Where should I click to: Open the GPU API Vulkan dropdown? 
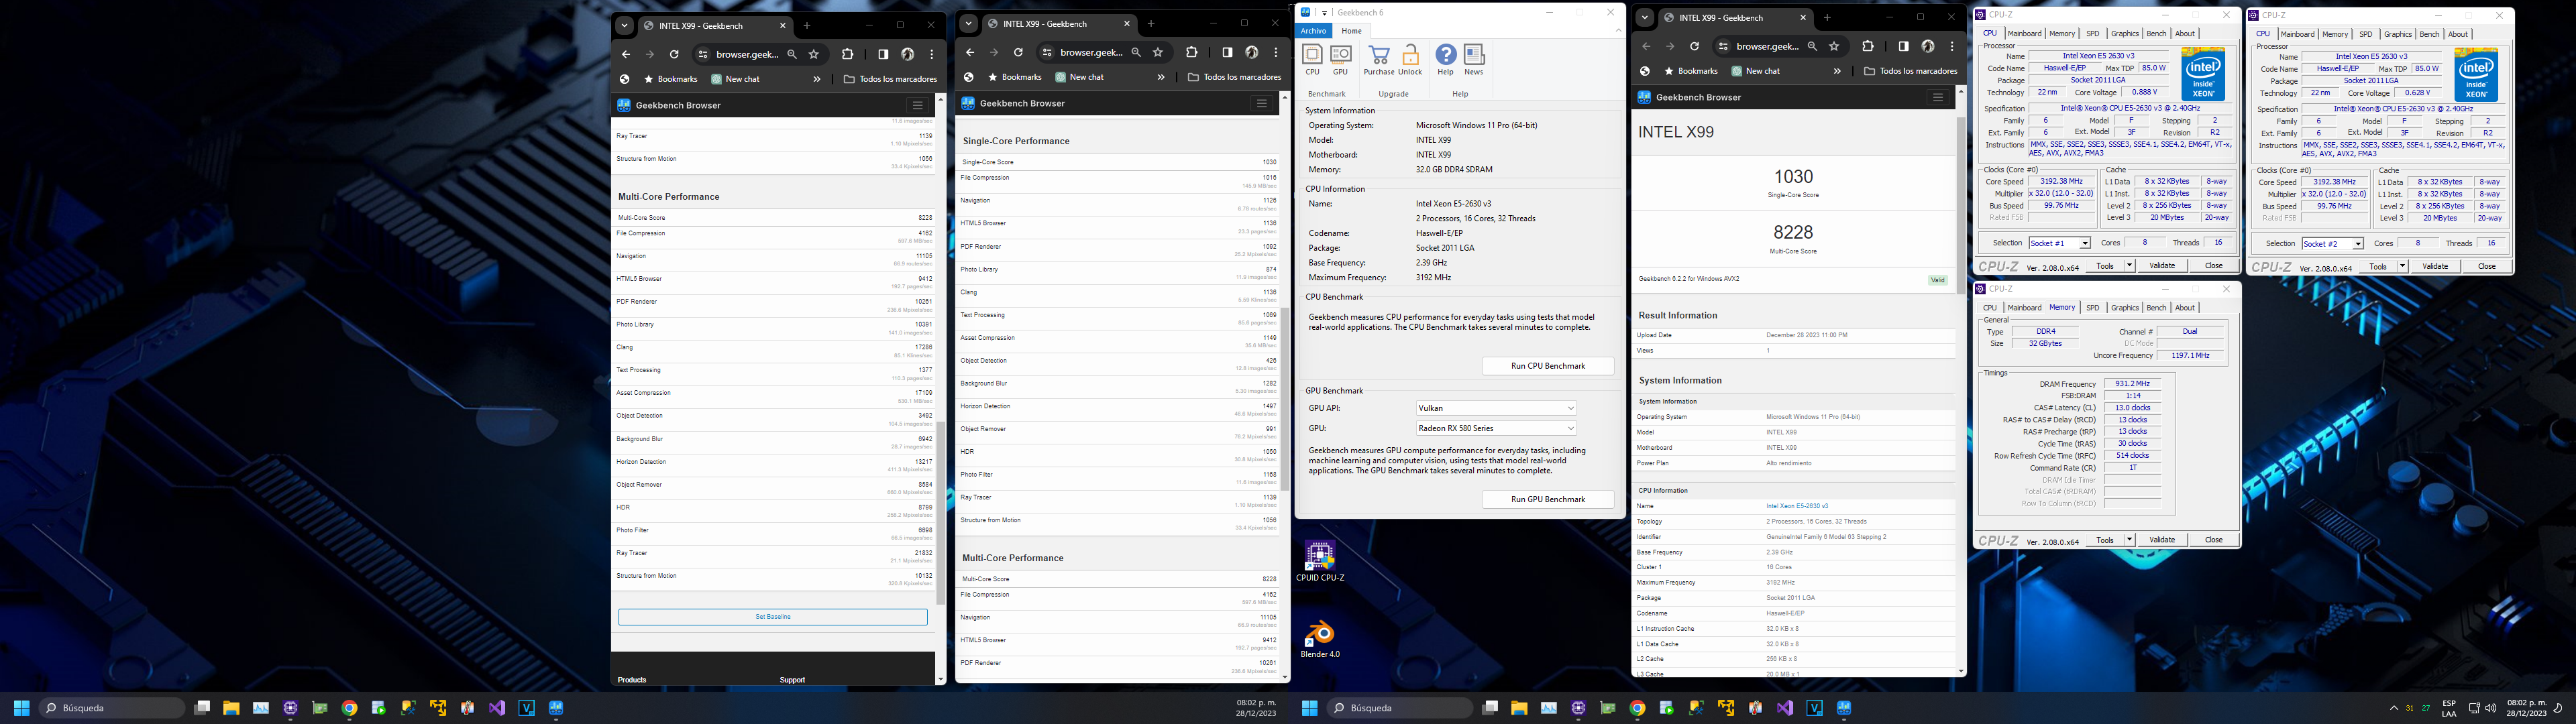[1496, 408]
